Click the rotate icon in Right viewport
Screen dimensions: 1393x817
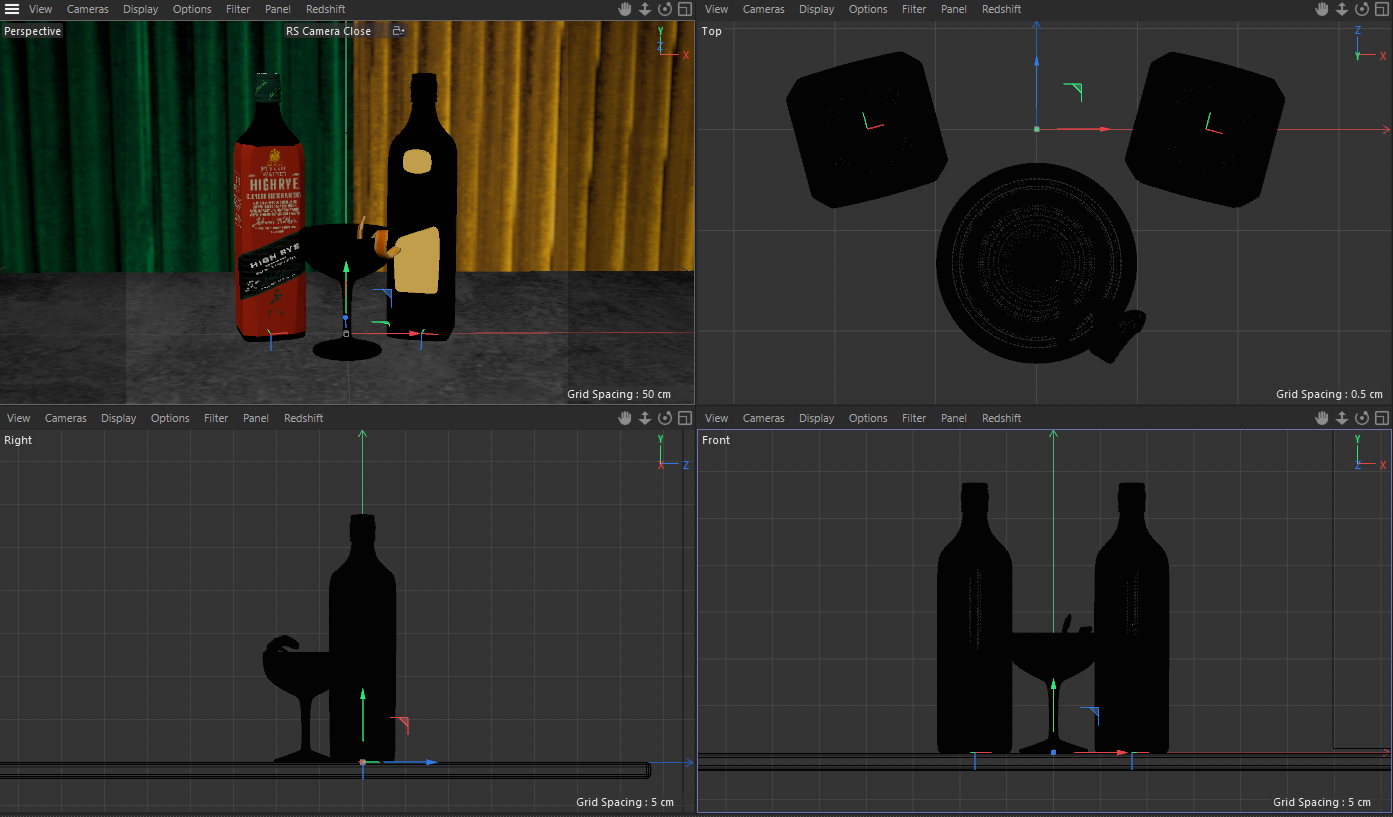[665, 418]
